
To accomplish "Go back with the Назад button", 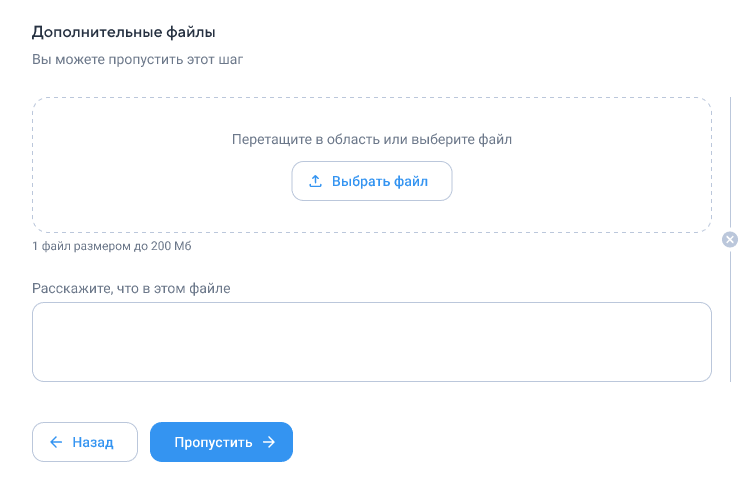I will tap(85, 442).
